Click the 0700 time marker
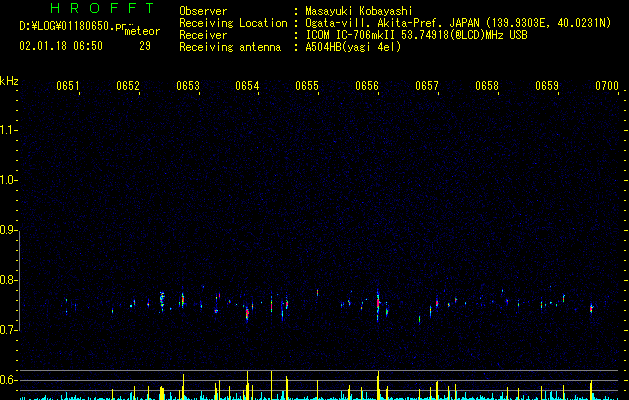 coord(607,86)
